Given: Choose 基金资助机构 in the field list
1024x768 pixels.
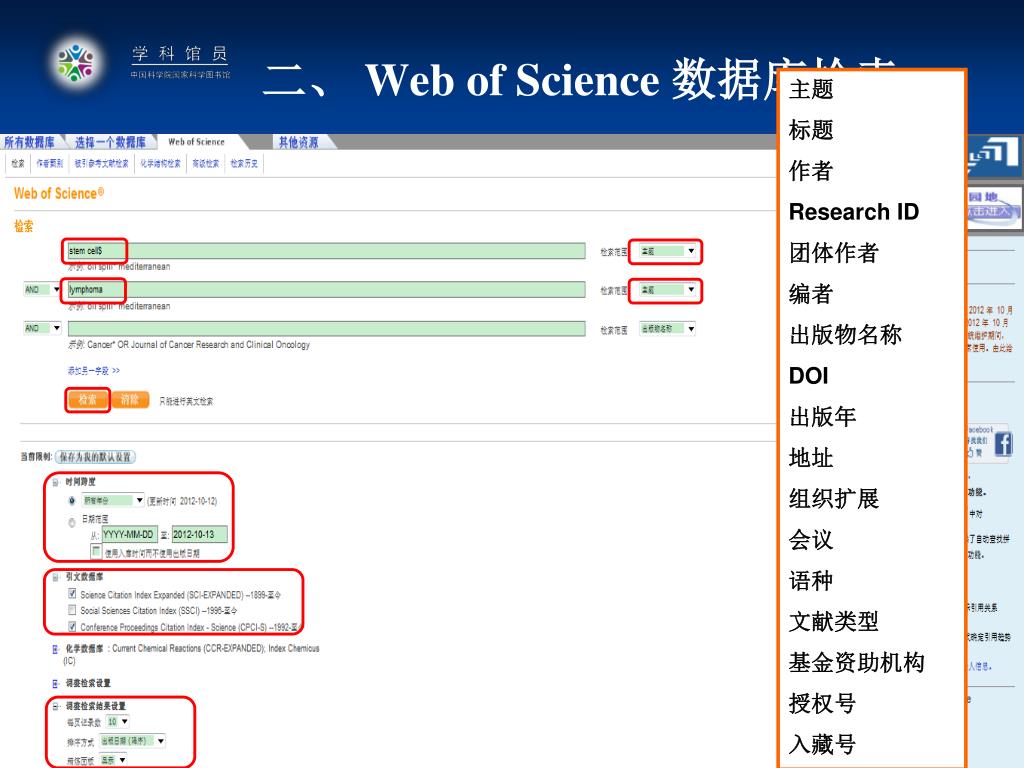Looking at the screenshot, I should point(857,662).
